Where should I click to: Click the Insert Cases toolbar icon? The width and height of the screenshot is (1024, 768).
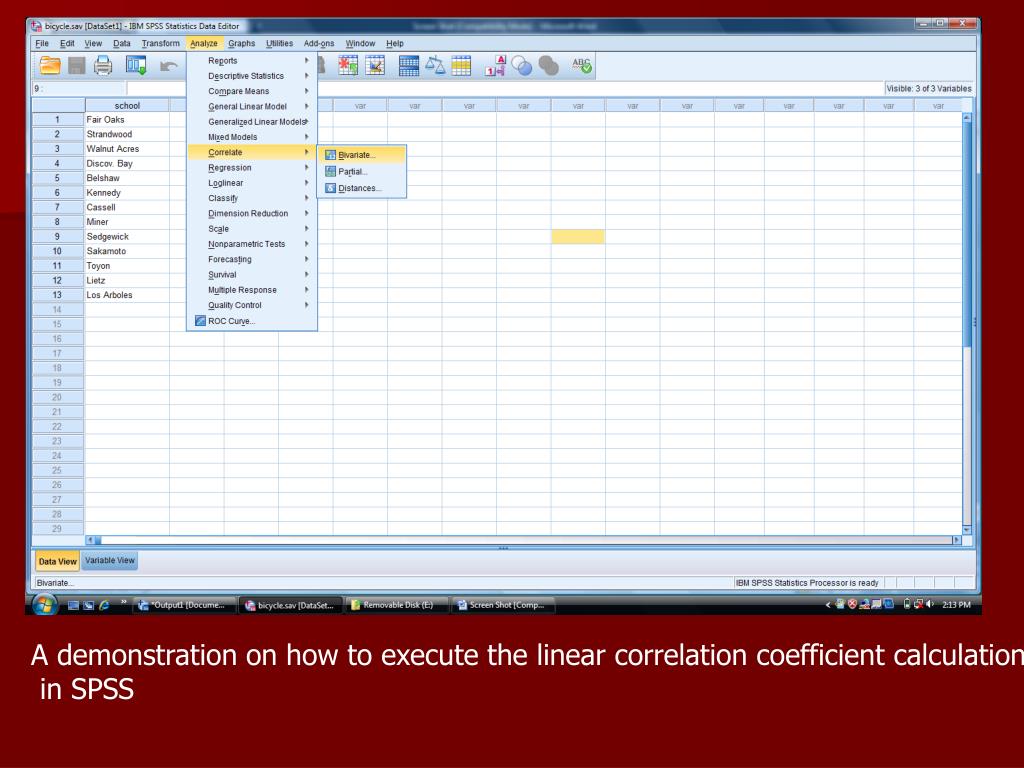[x=348, y=65]
